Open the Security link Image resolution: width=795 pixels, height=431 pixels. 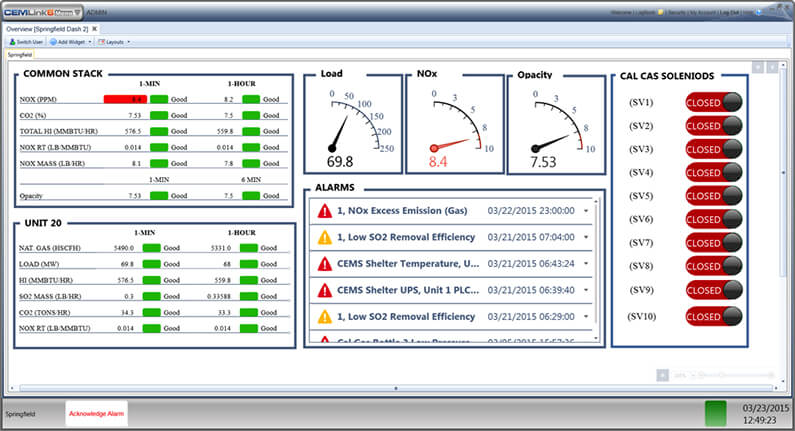coord(677,12)
